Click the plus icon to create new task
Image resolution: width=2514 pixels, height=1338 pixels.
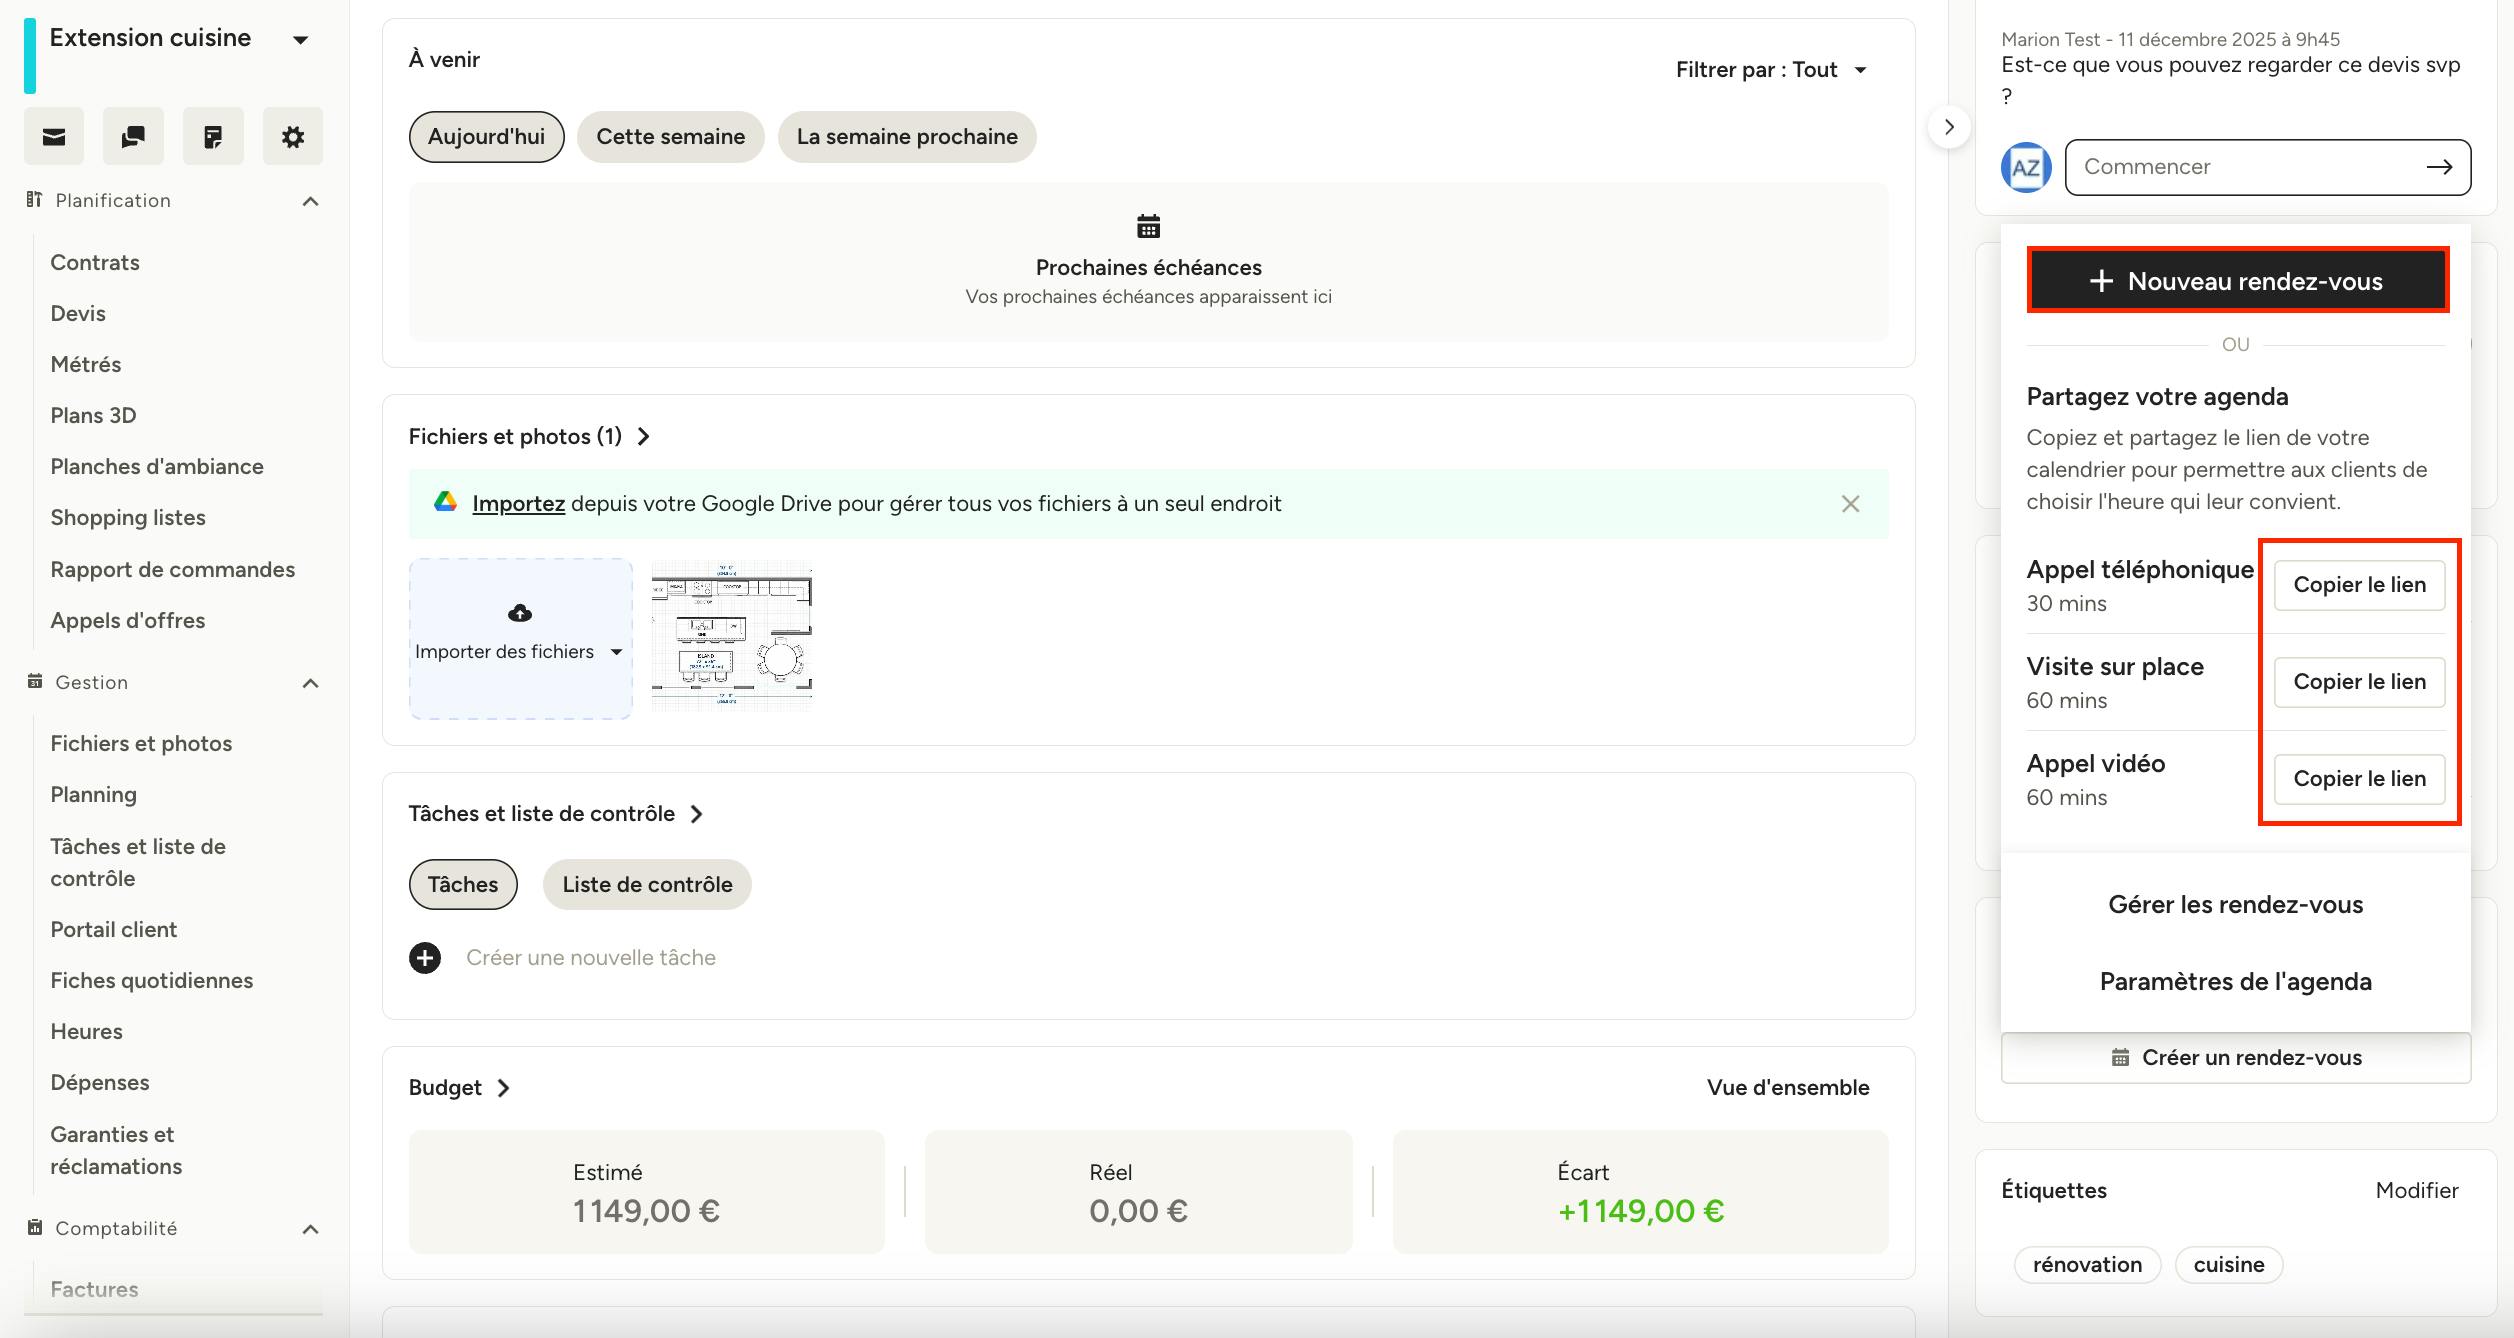pyautogui.click(x=425, y=957)
